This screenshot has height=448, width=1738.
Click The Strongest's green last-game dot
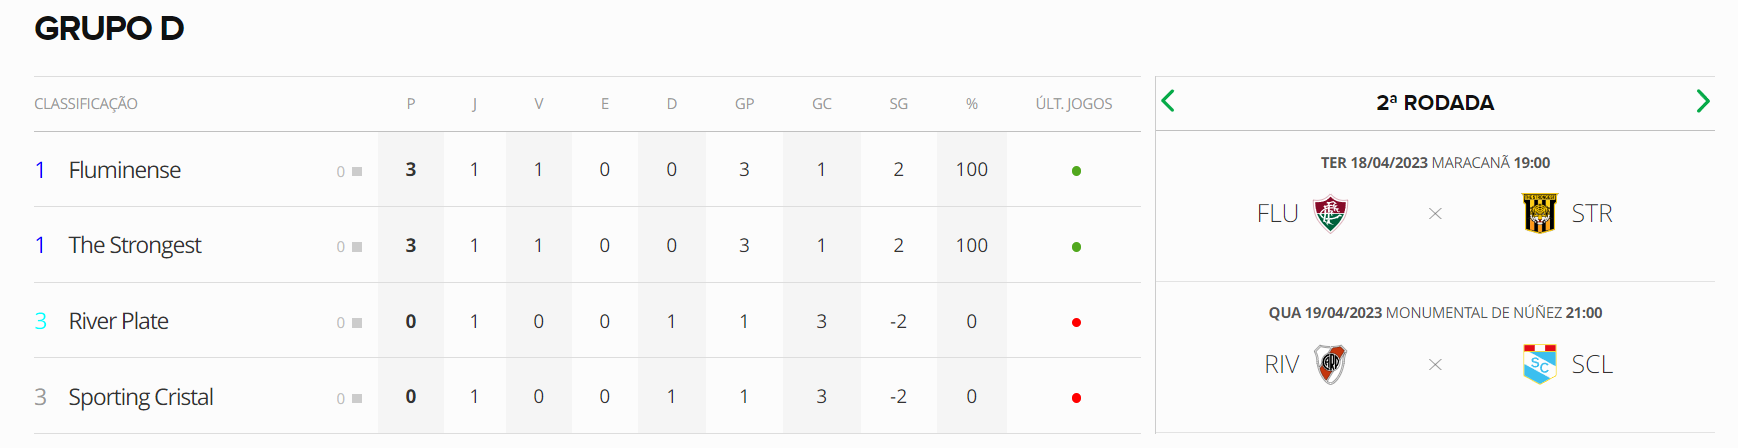click(1076, 247)
